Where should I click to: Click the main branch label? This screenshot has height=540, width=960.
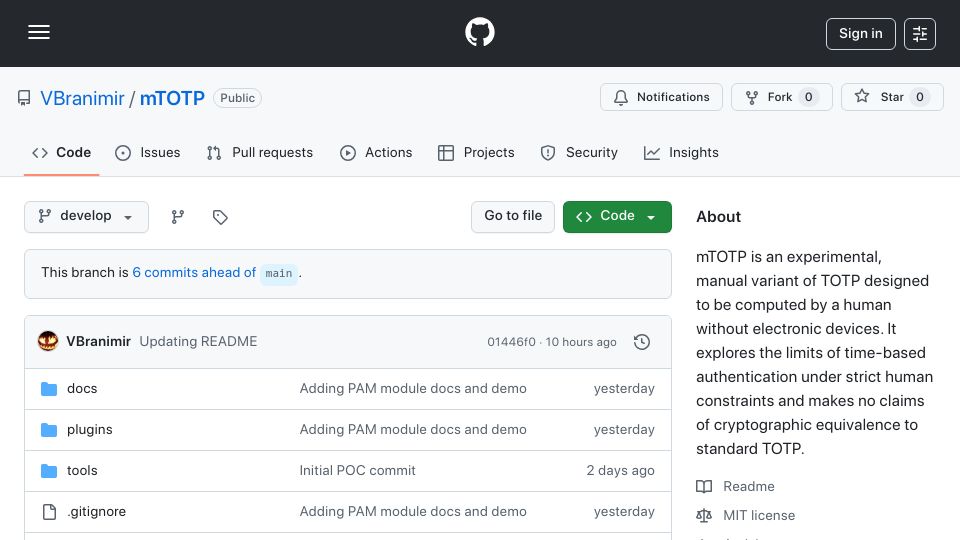click(279, 273)
